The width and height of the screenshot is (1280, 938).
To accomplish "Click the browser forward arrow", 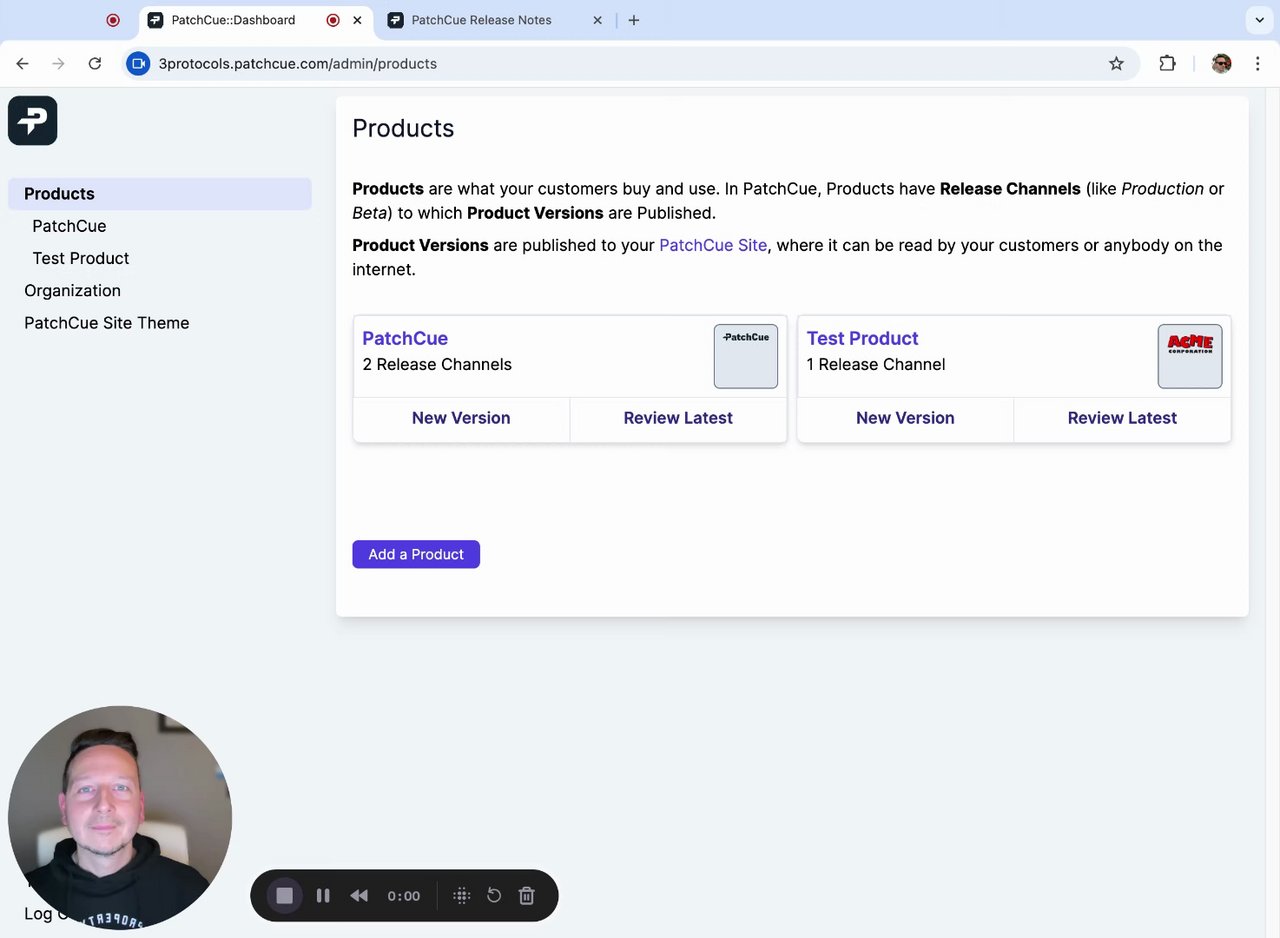I will tap(58, 63).
